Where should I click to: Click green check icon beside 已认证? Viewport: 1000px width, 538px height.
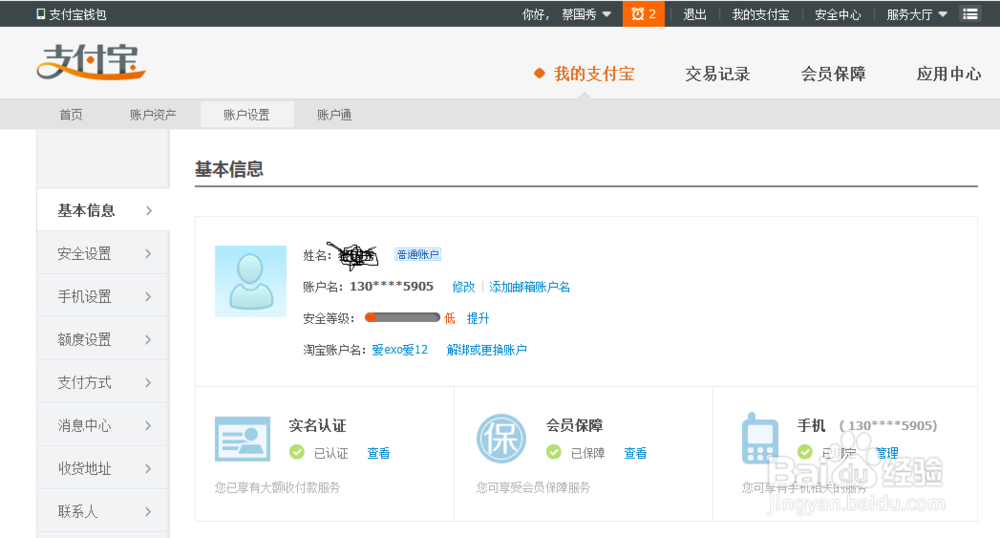coord(297,452)
